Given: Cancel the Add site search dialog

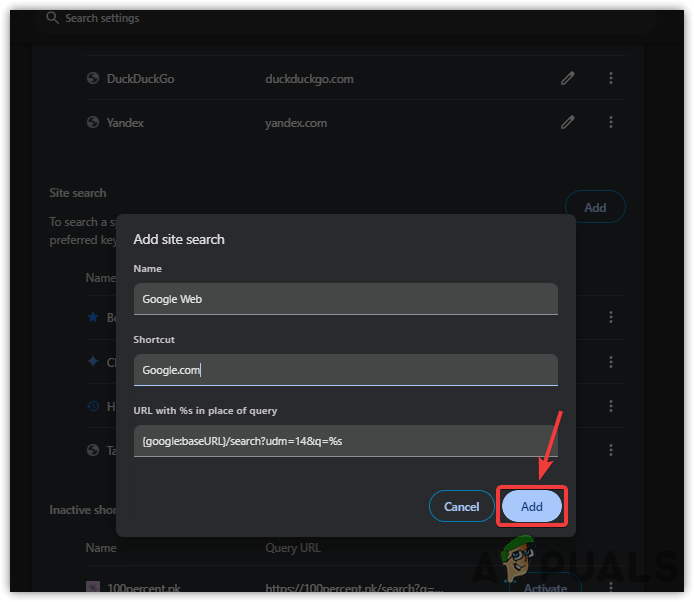Looking at the screenshot, I should click(x=461, y=506).
